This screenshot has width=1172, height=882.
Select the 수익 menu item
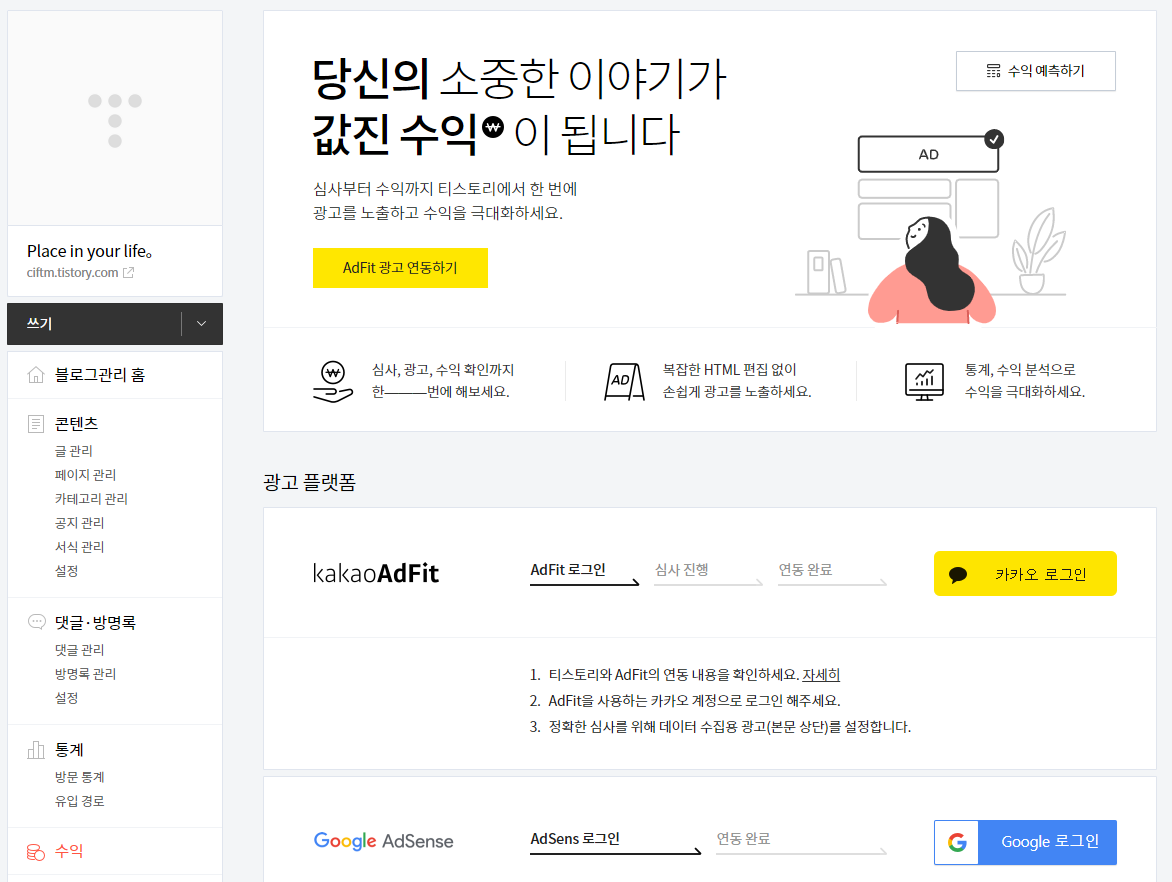[x=69, y=851]
